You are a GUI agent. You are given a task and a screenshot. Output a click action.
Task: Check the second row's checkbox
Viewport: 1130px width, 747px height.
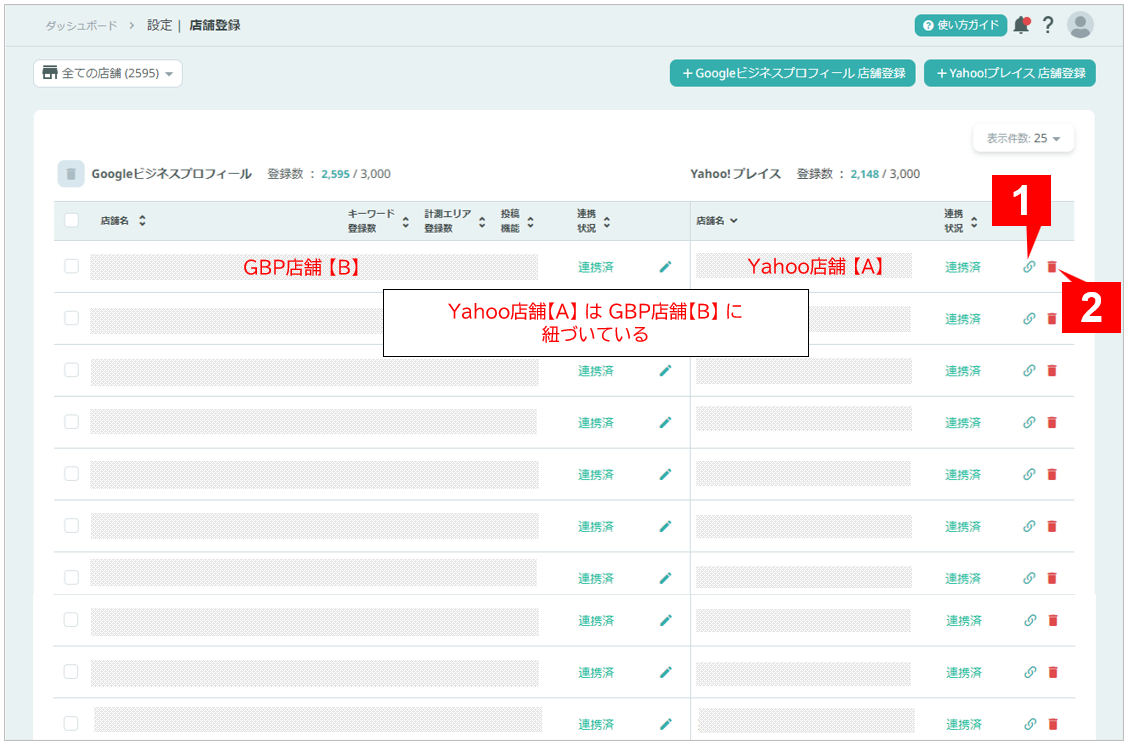(71, 318)
